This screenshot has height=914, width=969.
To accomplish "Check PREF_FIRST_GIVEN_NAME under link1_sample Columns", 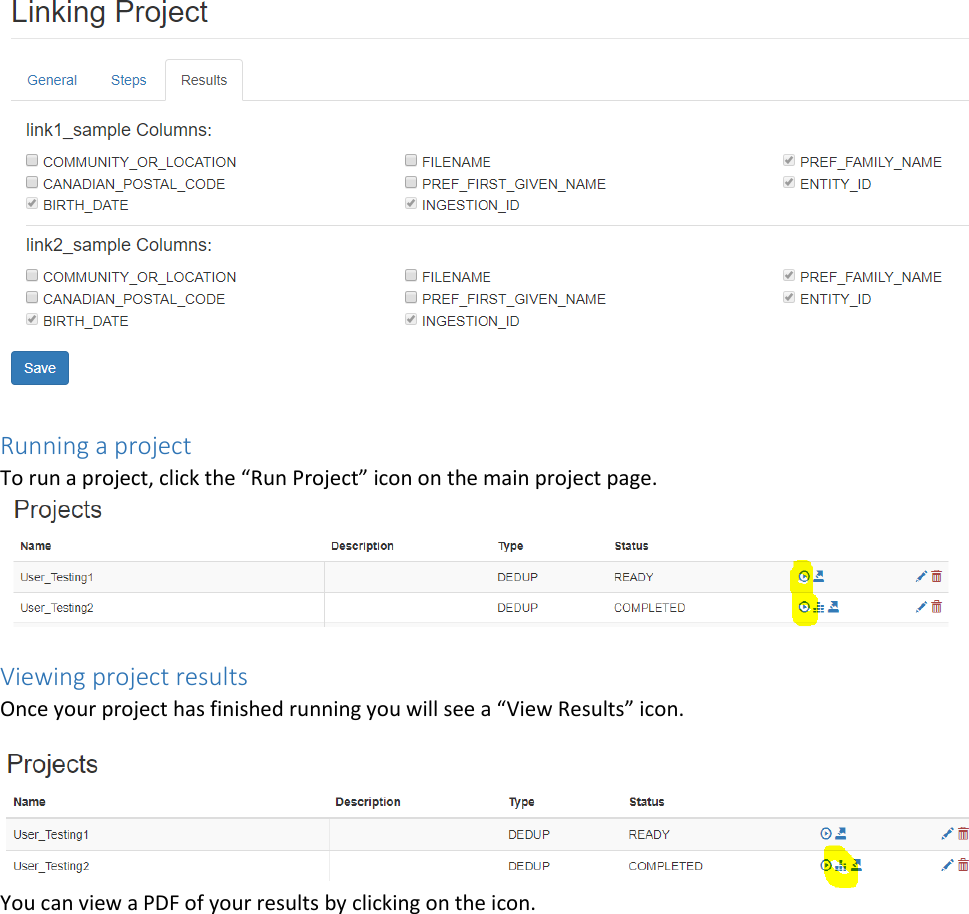I will click(x=411, y=182).
